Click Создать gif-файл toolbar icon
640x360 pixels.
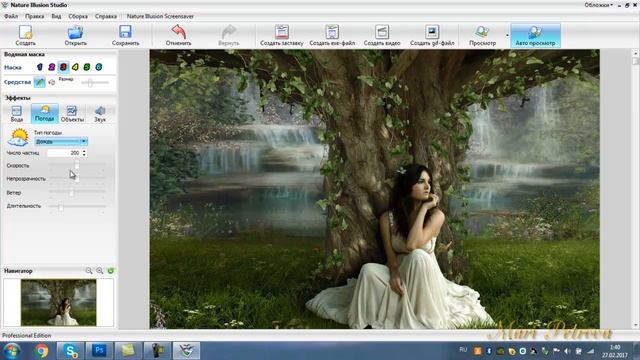(x=432, y=35)
